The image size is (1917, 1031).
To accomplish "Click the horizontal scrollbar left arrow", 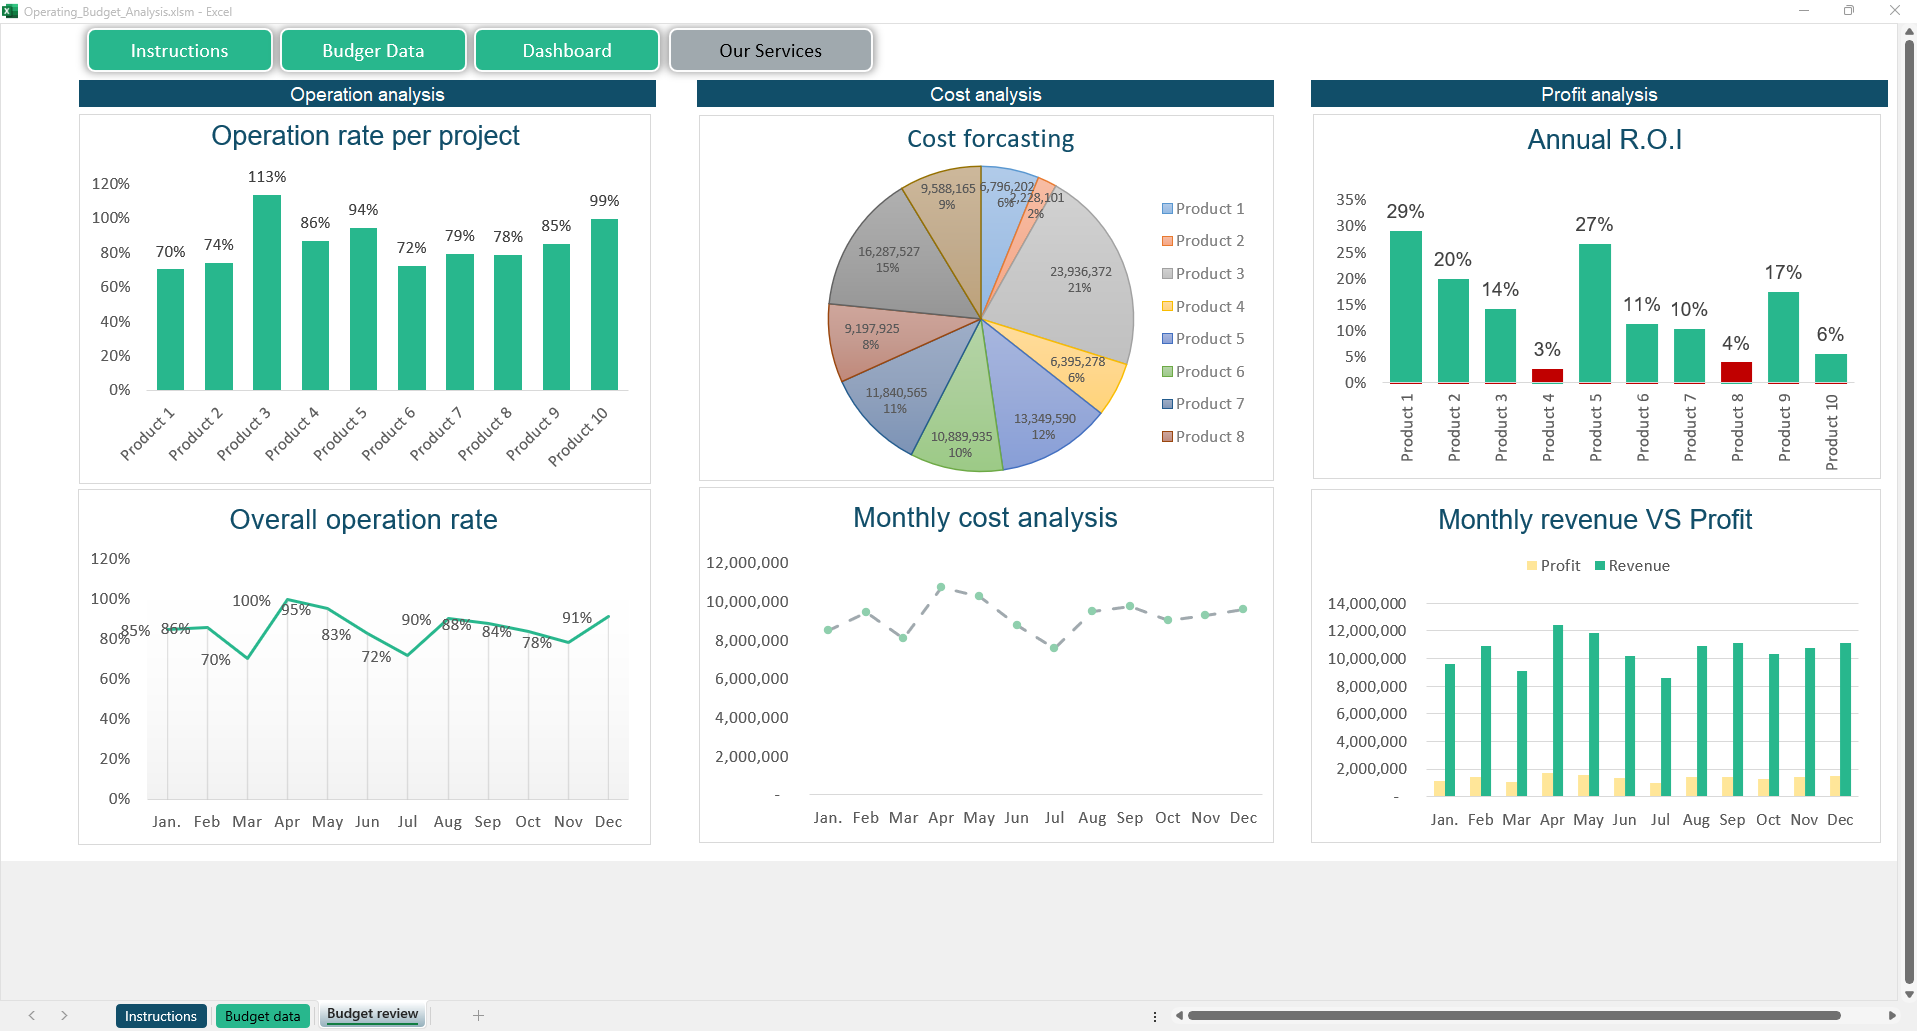I will click(x=1180, y=1015).
